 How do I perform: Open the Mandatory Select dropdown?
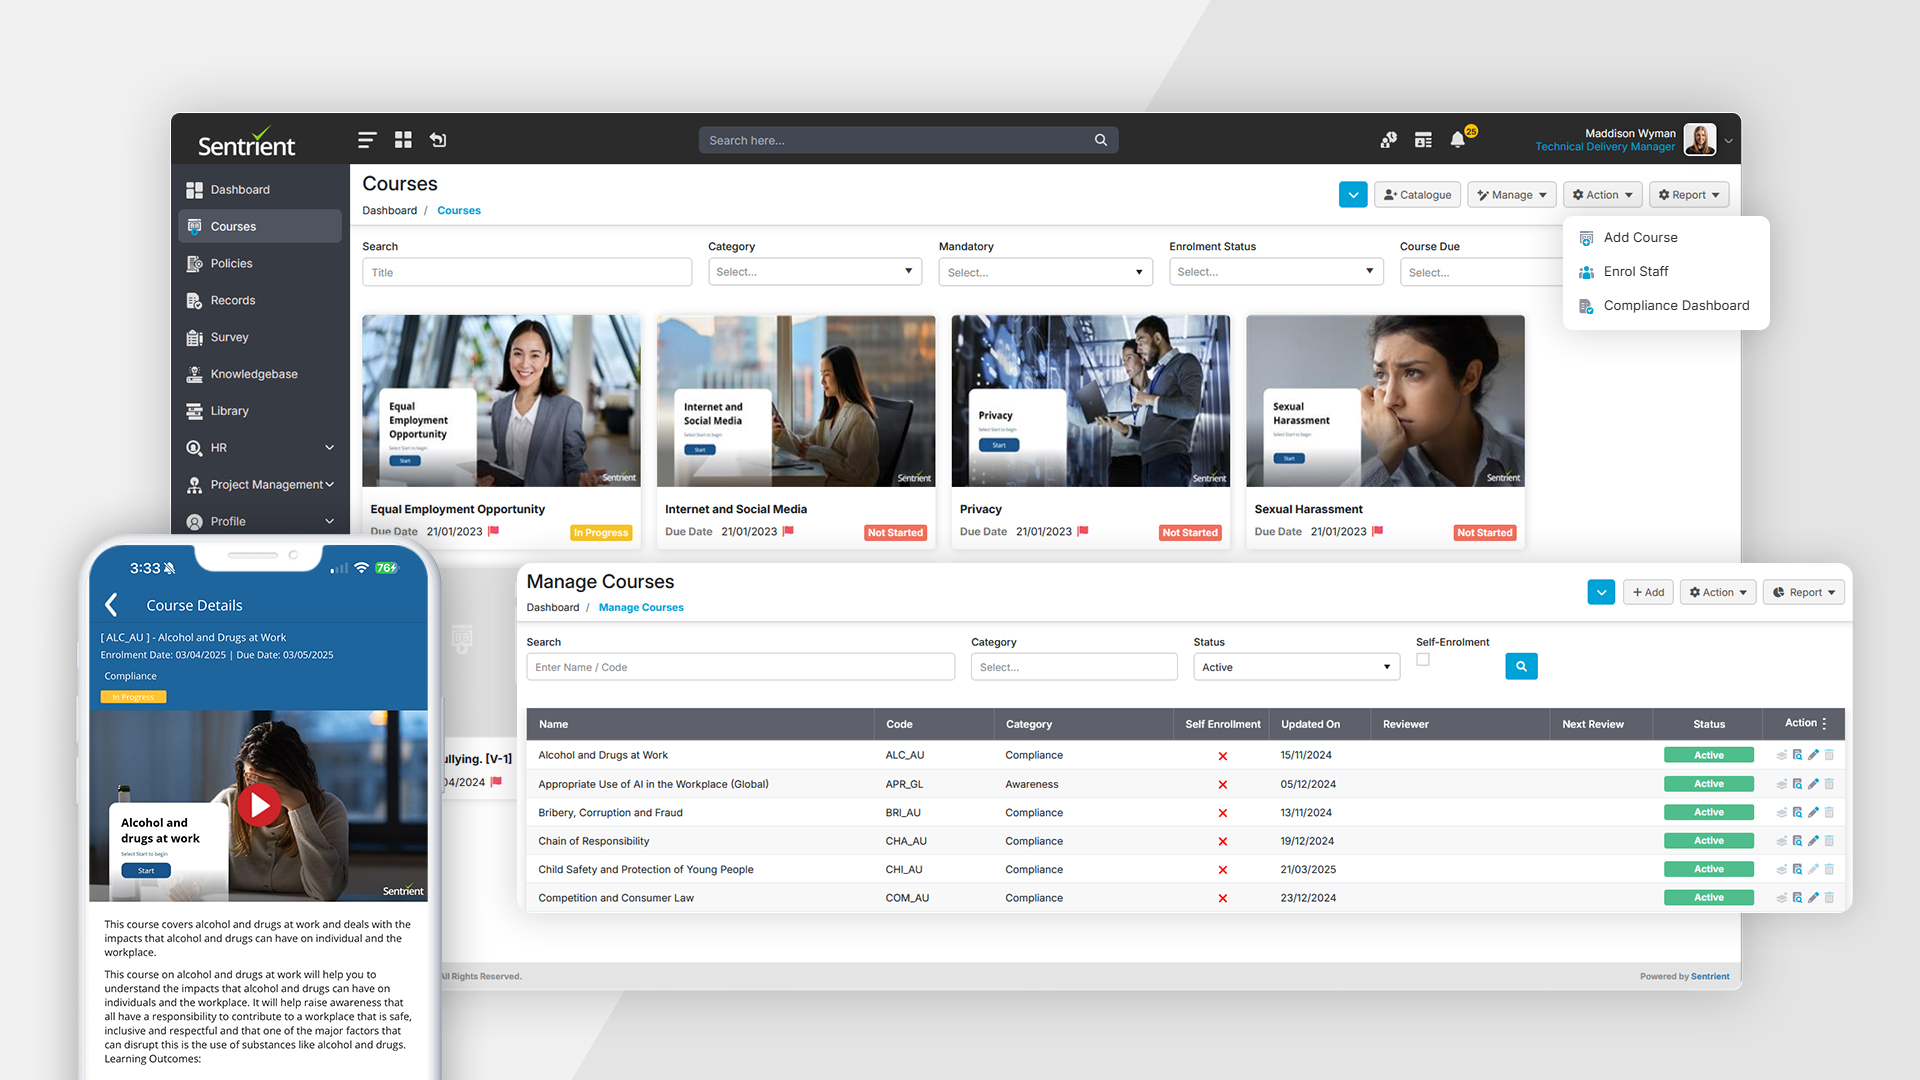[x=1045, y=271]
